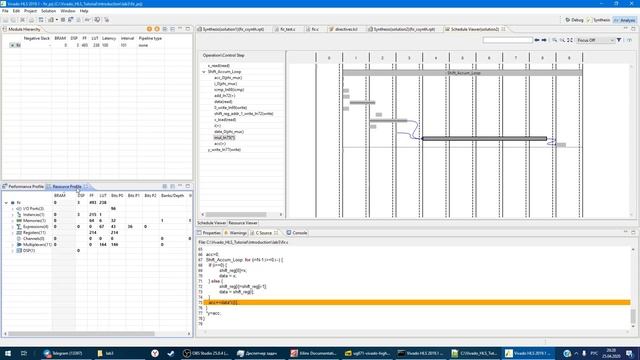Maximize the bottom C Source panel

(633, 232)
